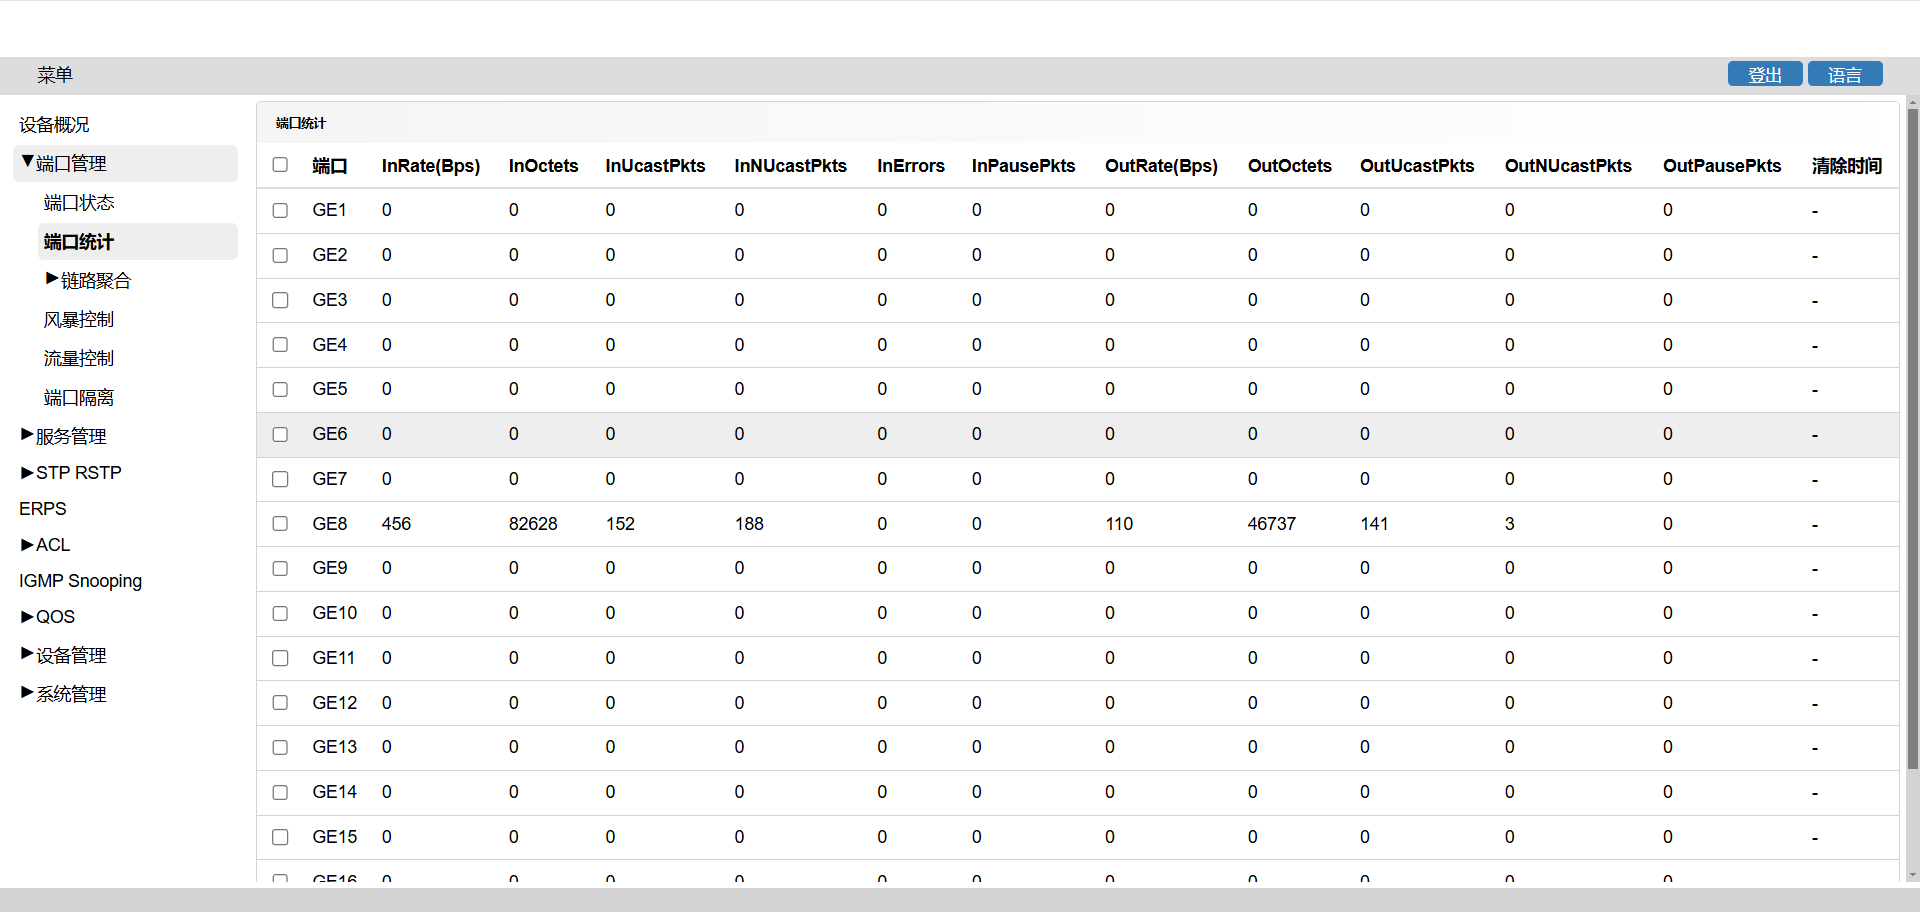Check the GE8 port row checkbox

tap(280, 524)
